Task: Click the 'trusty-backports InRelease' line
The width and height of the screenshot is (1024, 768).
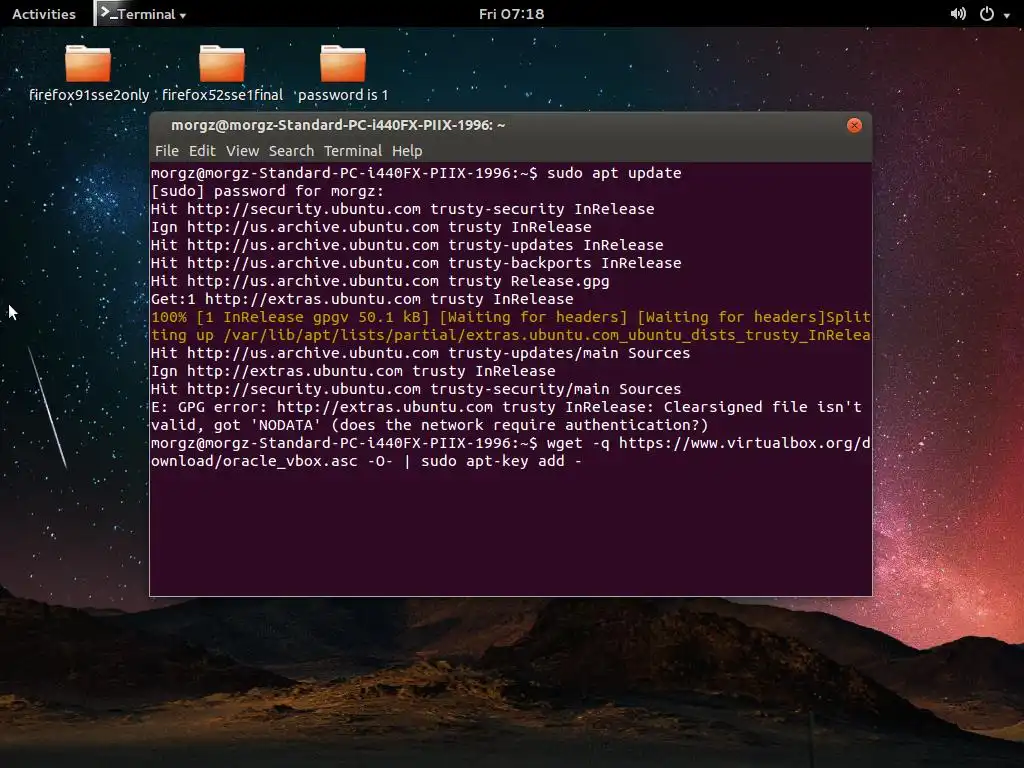Action: point(416,263)
